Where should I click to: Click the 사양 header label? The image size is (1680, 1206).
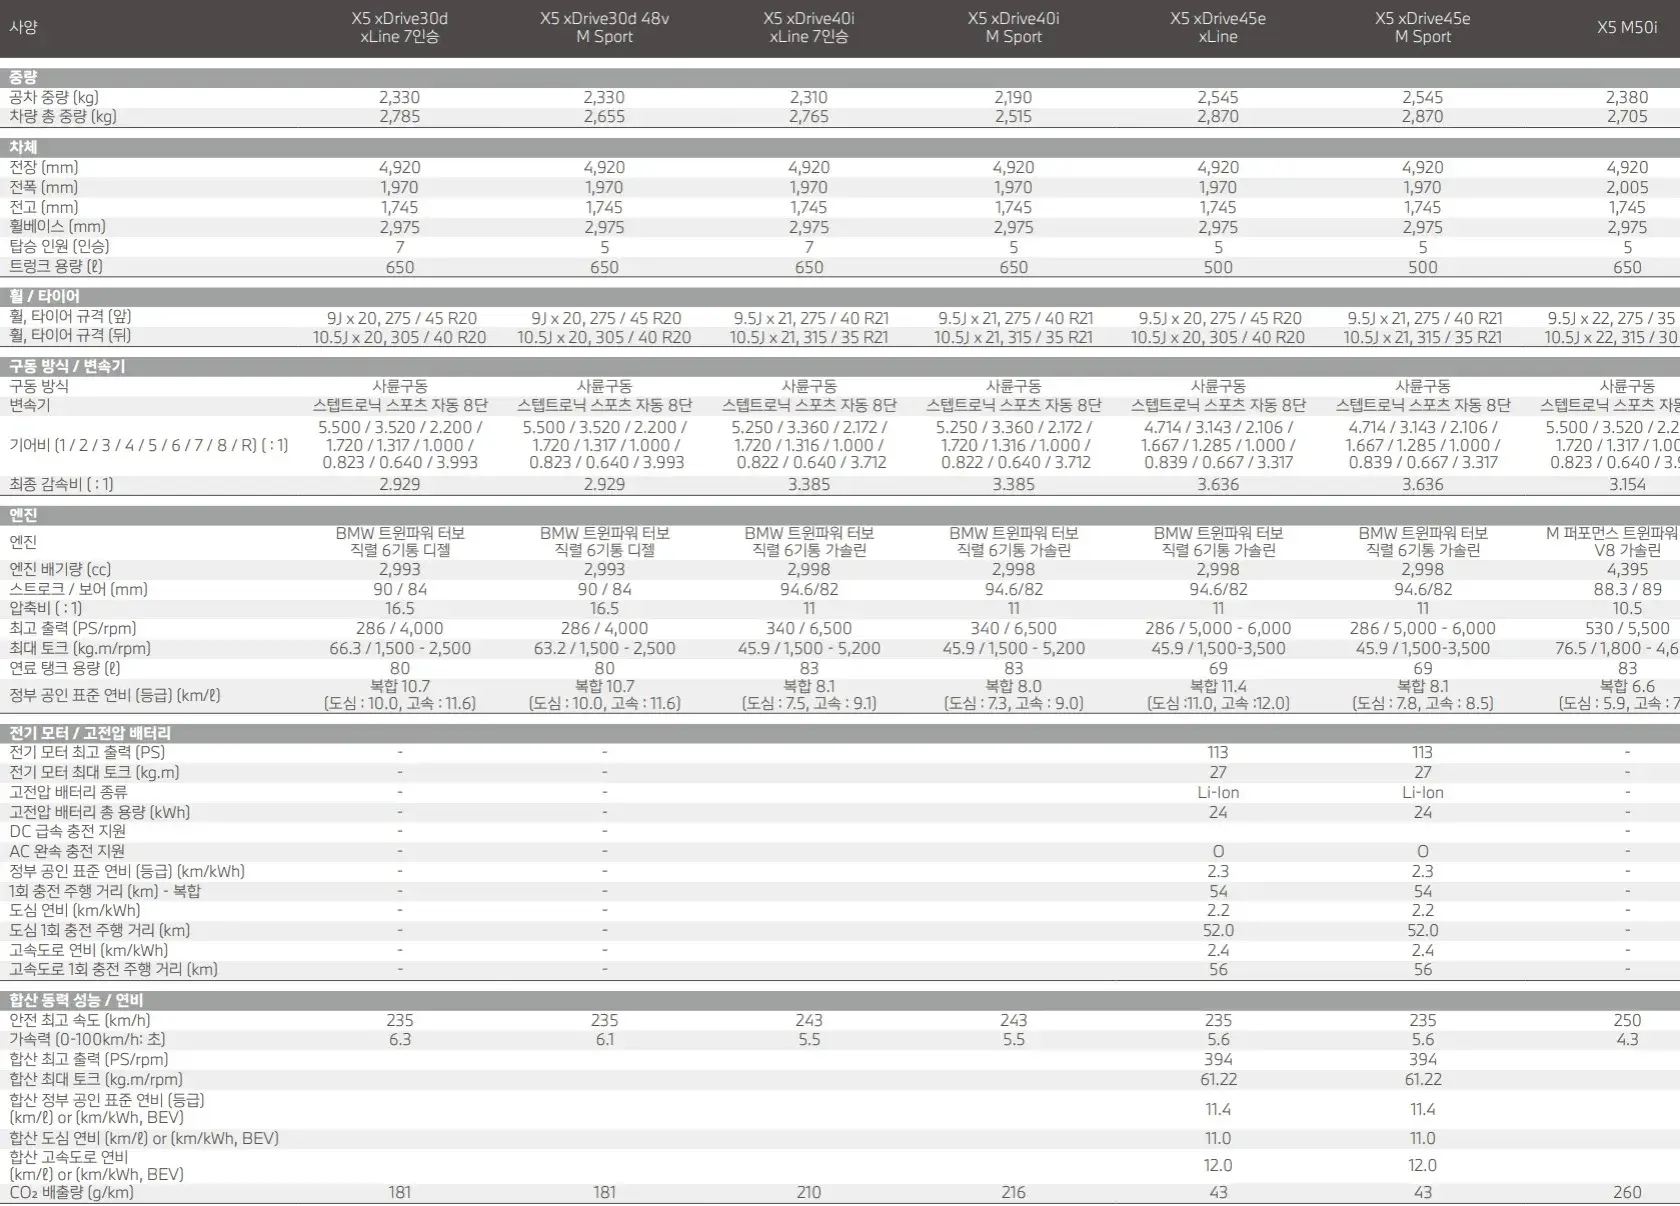tap(23, 27)
